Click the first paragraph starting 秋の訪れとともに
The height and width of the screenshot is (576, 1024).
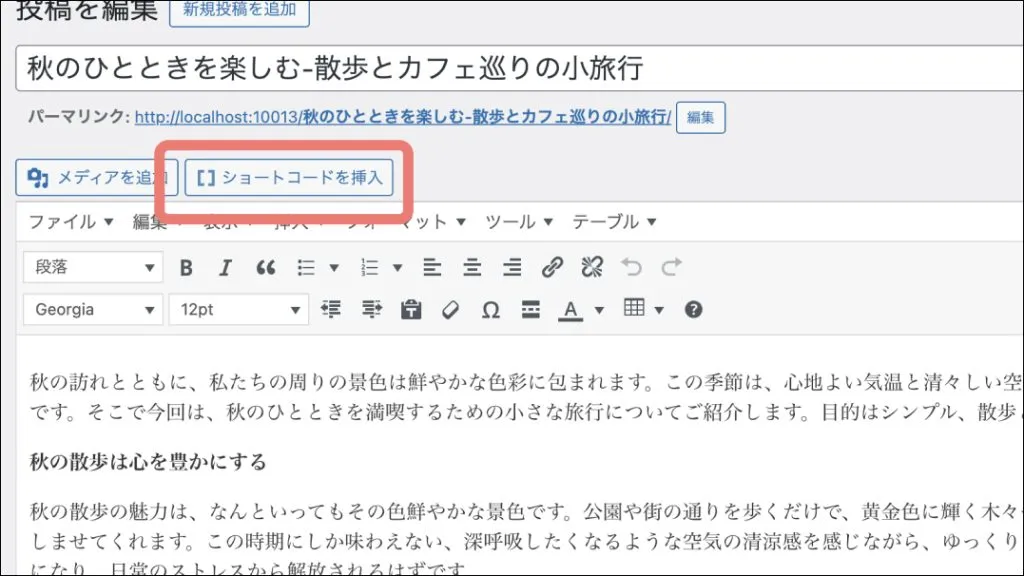[x=526, y=396]
